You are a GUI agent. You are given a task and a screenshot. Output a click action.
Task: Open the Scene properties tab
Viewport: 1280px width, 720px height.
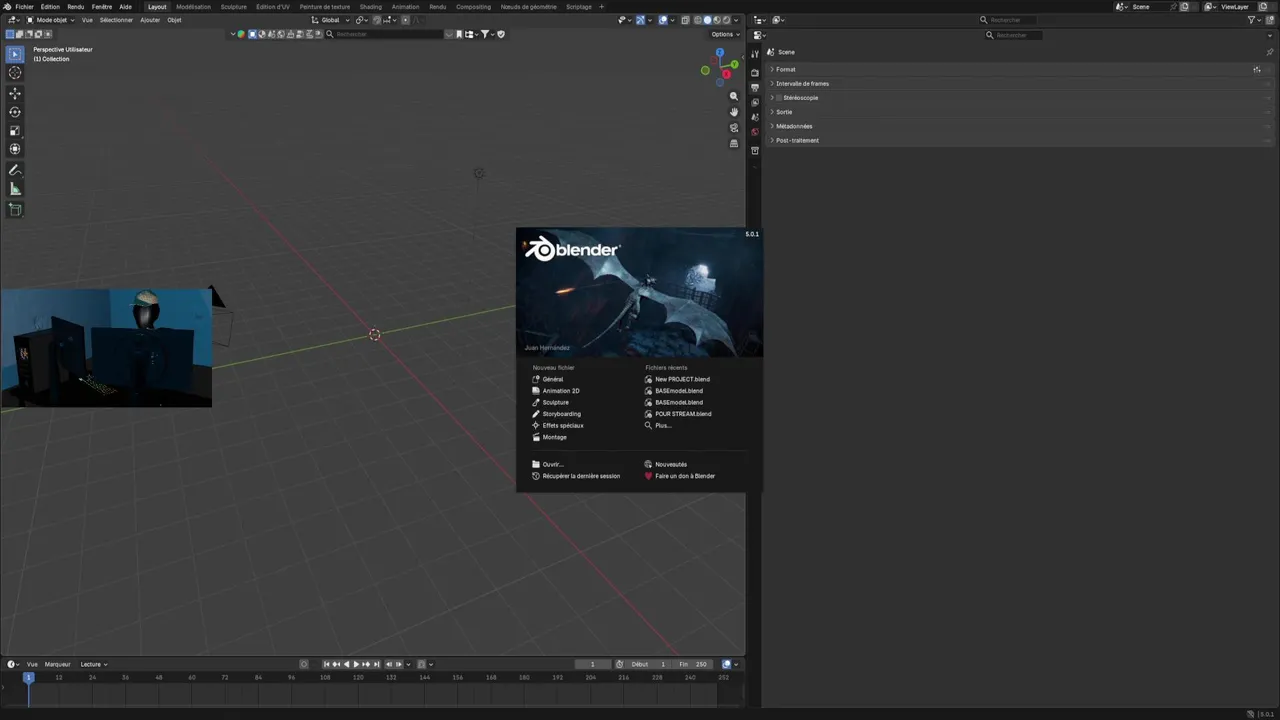(x=755, y=117)
